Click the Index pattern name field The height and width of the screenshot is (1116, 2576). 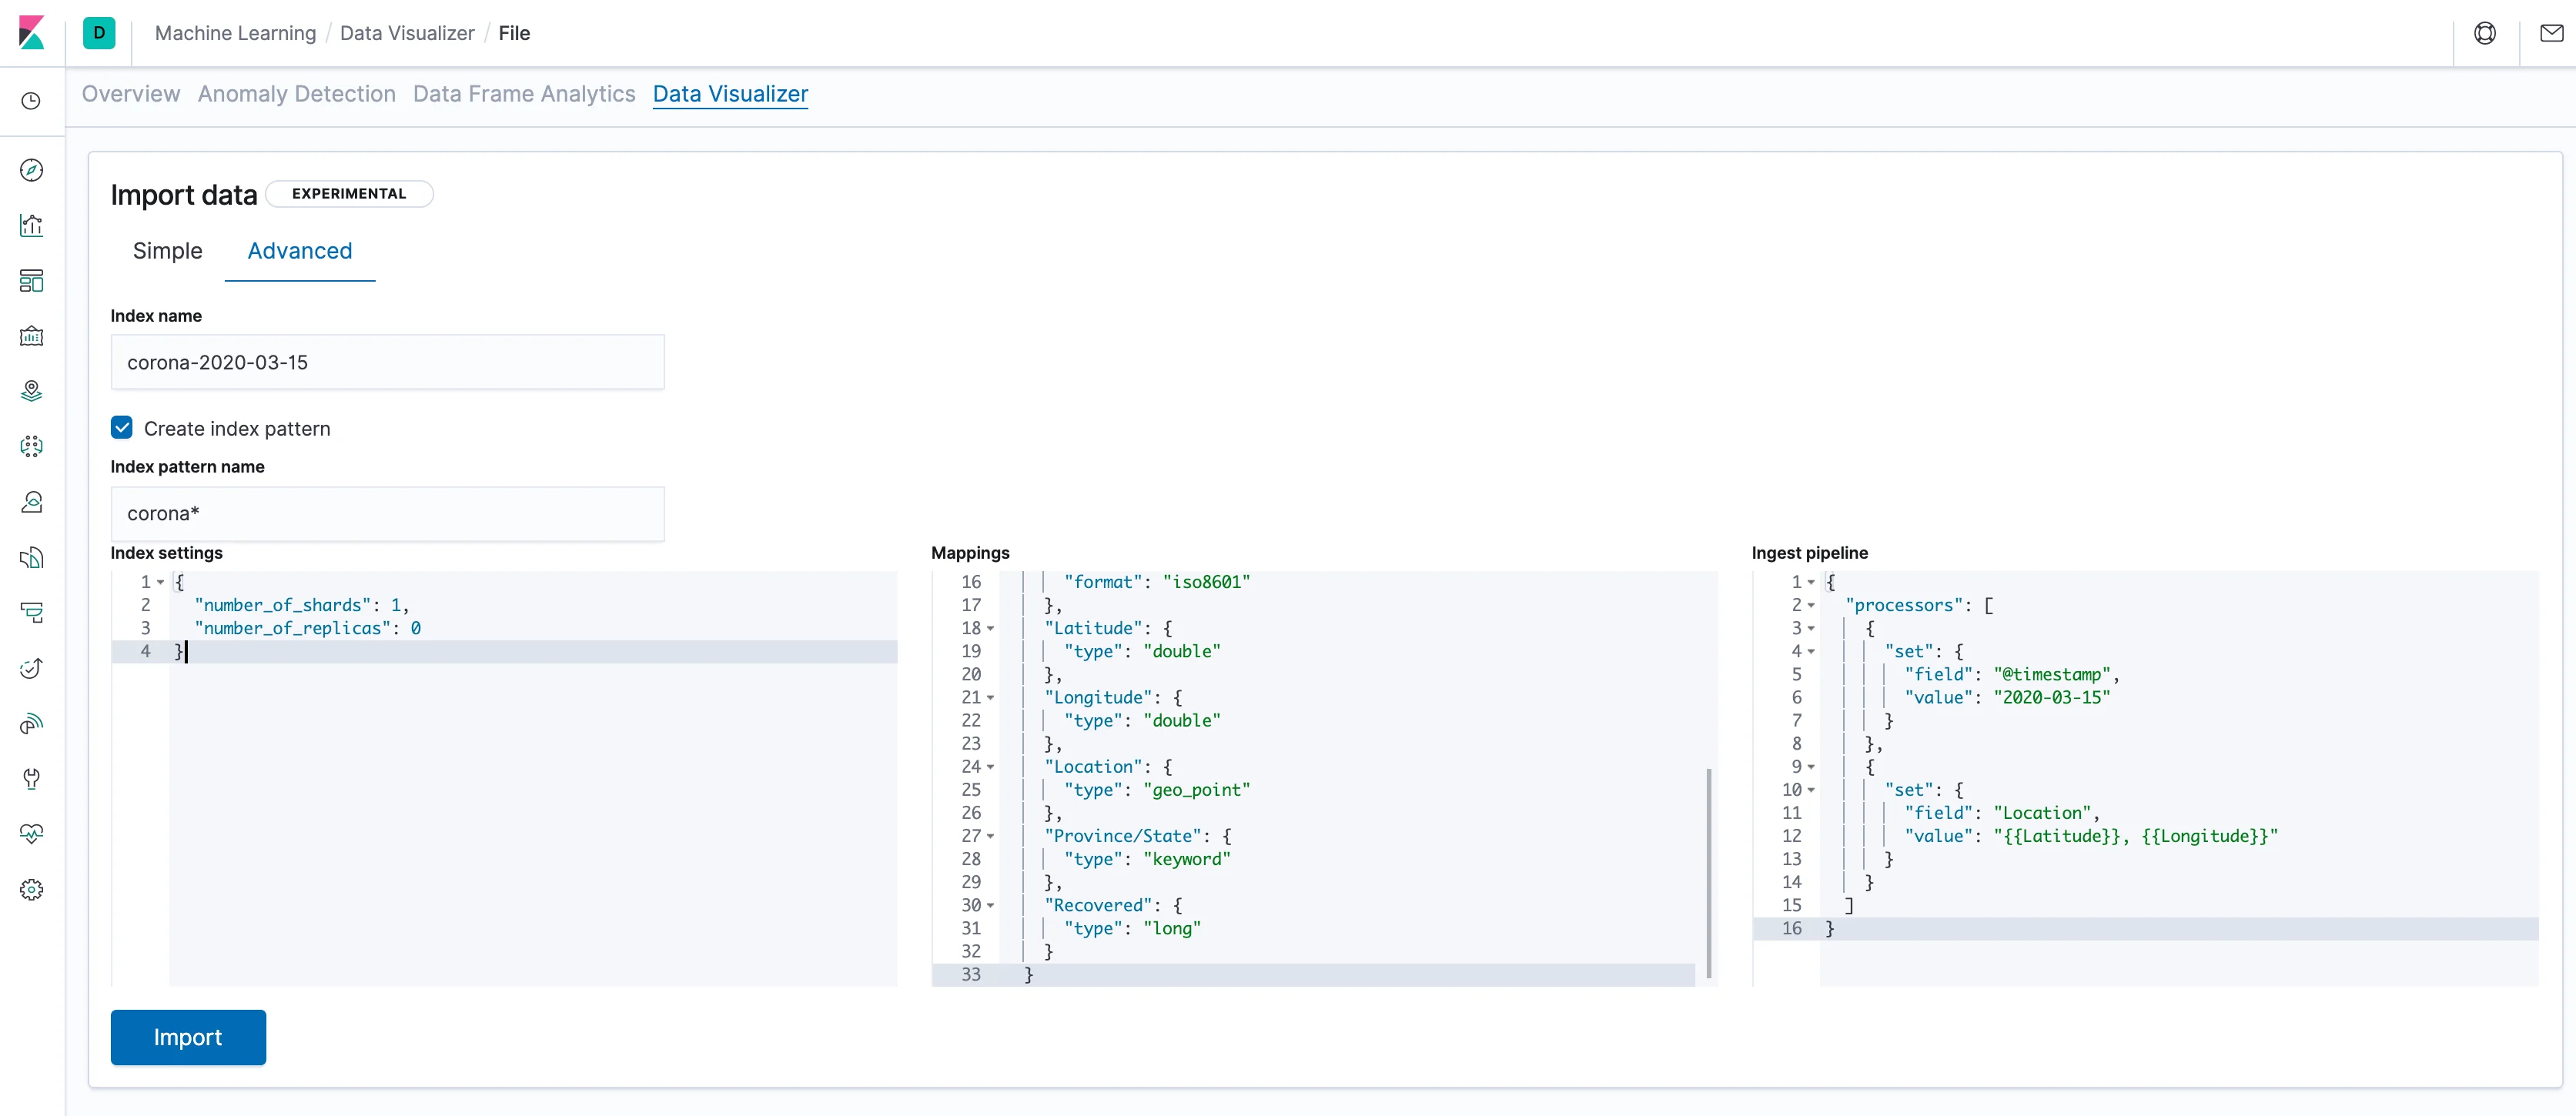pos(387,514)
